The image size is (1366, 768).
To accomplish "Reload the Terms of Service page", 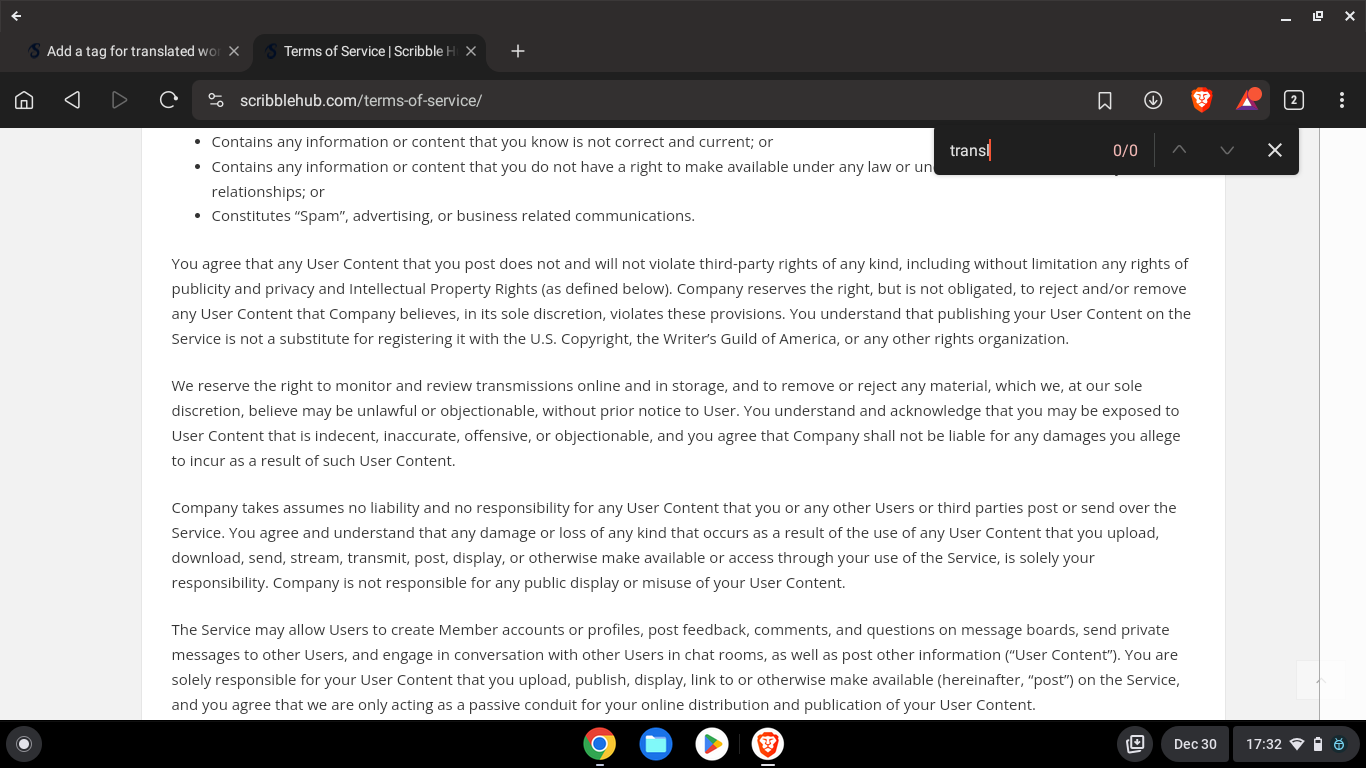I will [x=168, y=100].
